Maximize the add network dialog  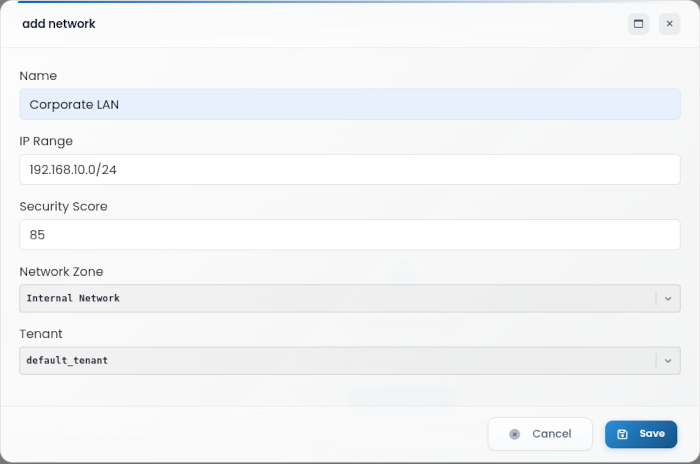[x=638, y=24]
